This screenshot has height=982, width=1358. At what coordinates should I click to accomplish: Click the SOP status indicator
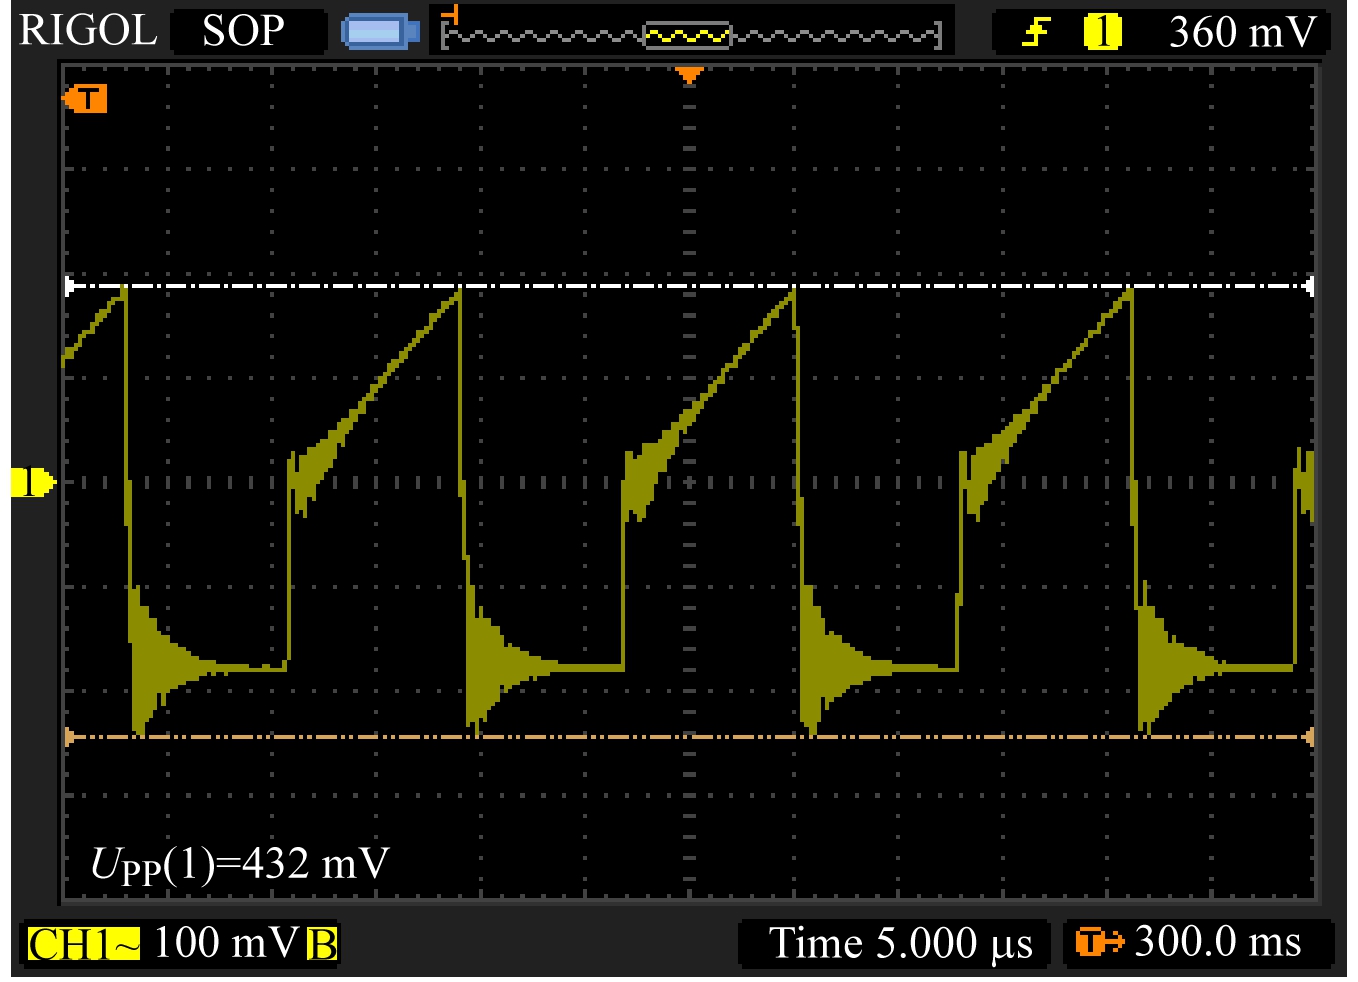(244, 32)
